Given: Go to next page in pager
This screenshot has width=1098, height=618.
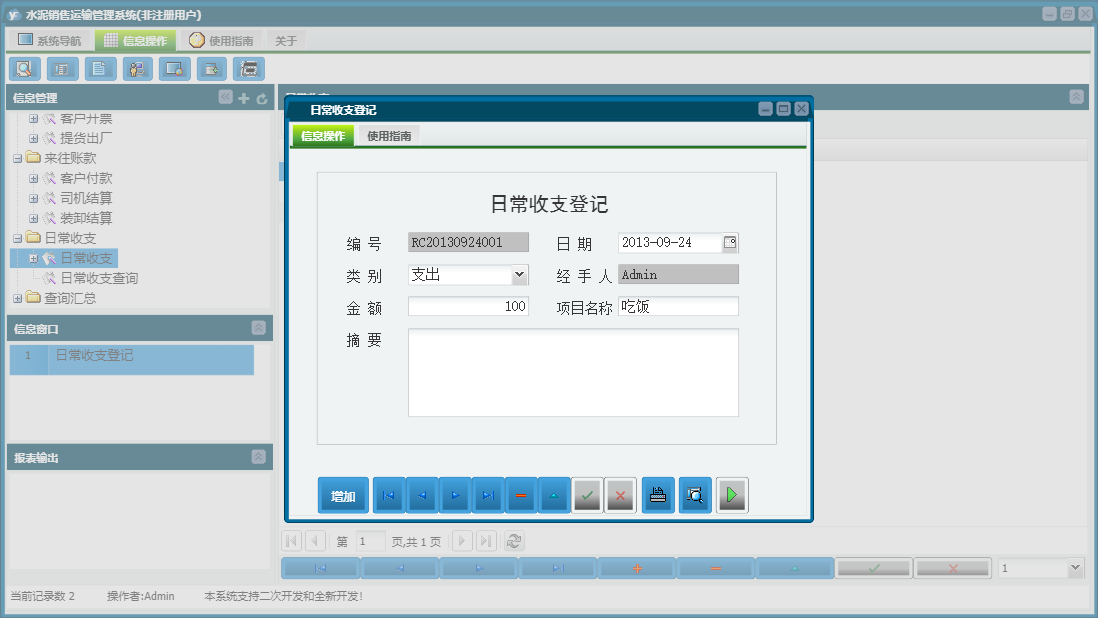Looking at the screenshot, I should [x=462, y=541].
